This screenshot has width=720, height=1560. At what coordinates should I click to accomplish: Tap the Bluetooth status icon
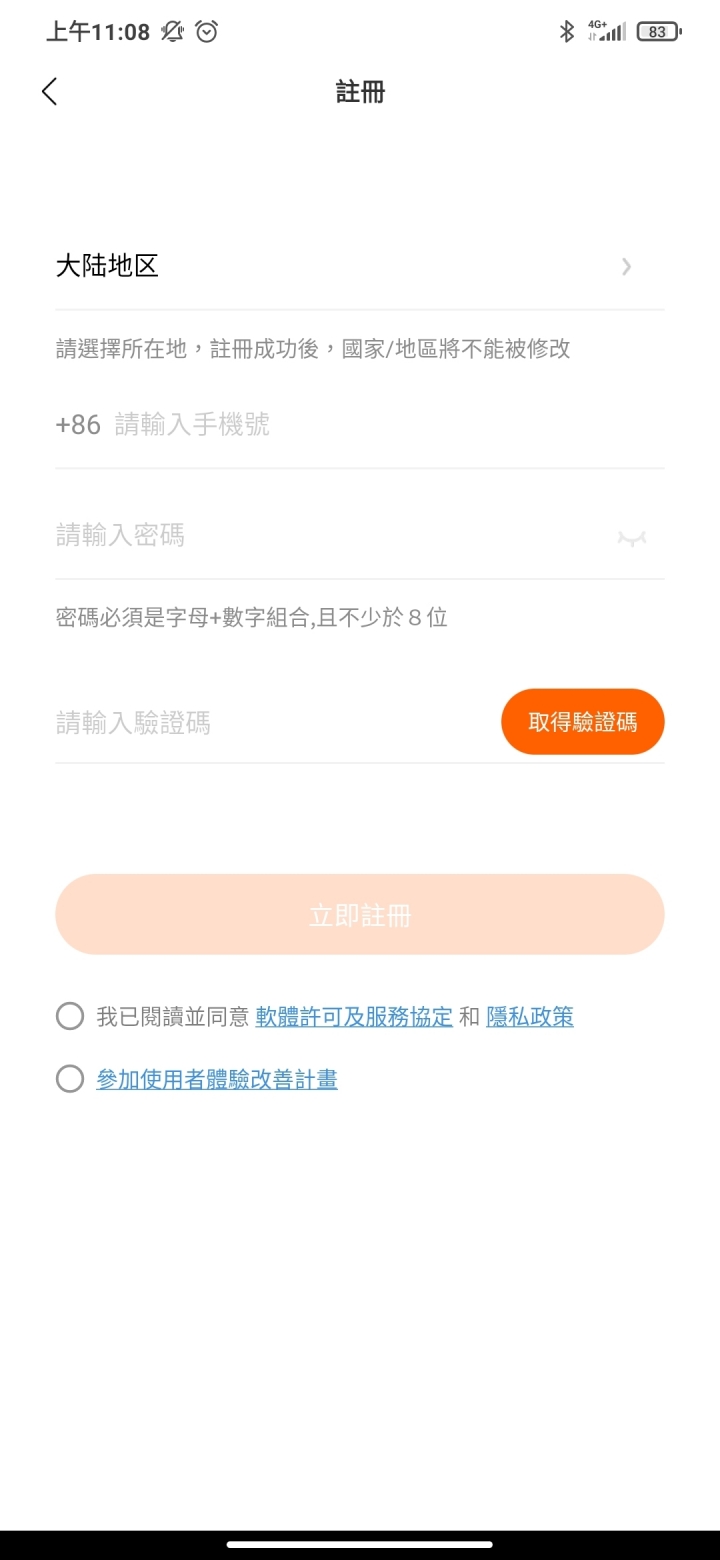point(566,32)
